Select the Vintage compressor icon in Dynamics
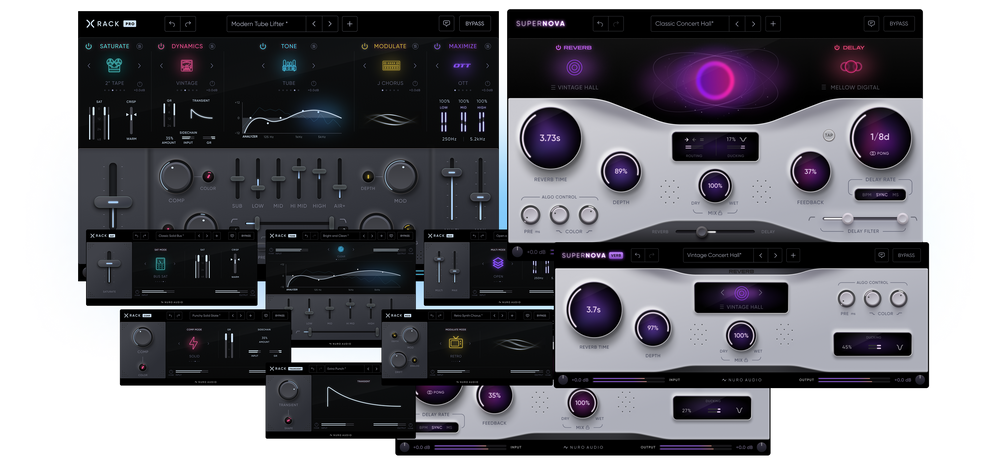The width and height of the screenshot is (1000, 466). [x=187, y=66]
